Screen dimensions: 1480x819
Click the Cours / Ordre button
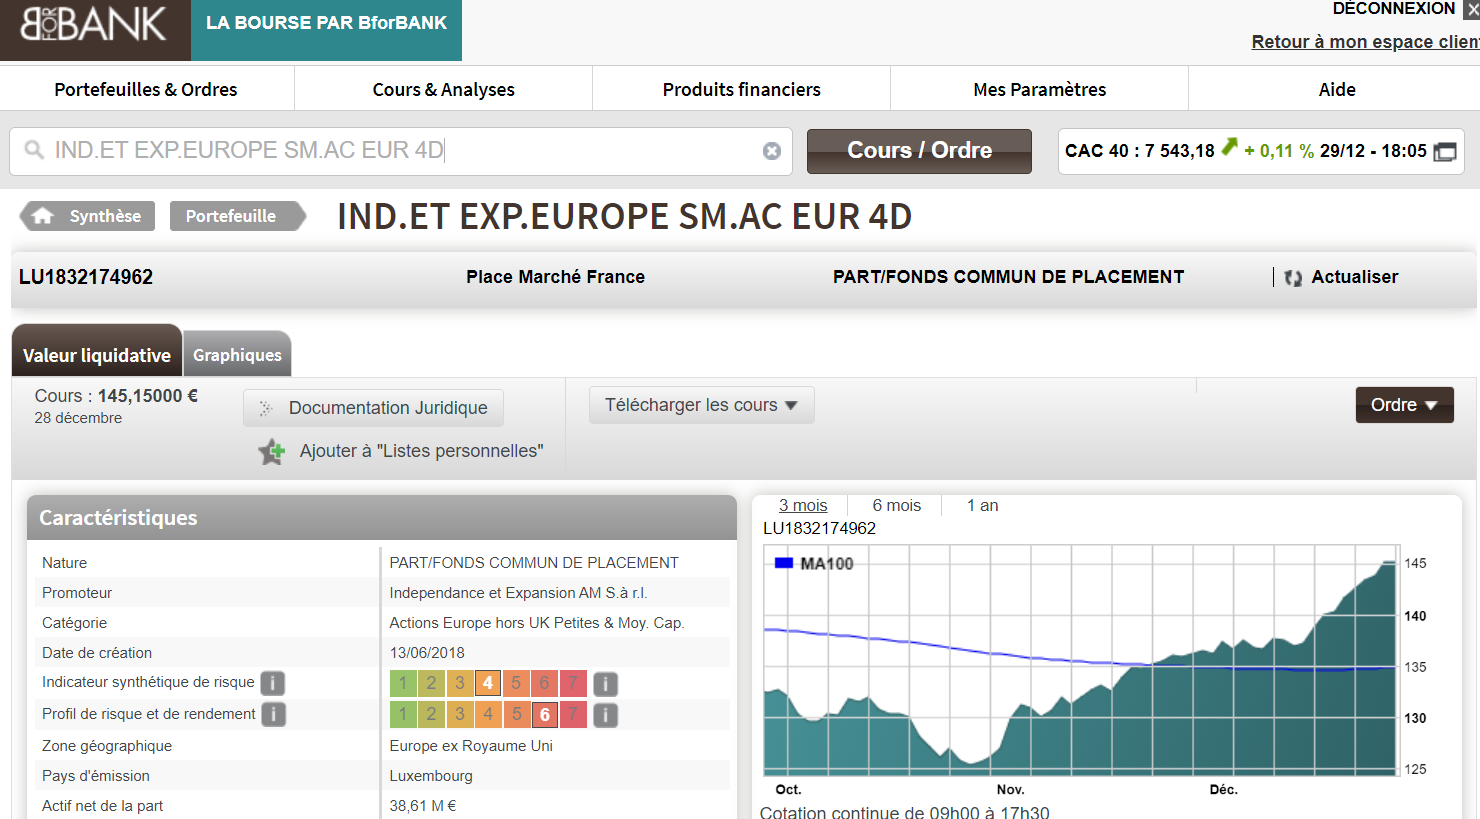919,151
